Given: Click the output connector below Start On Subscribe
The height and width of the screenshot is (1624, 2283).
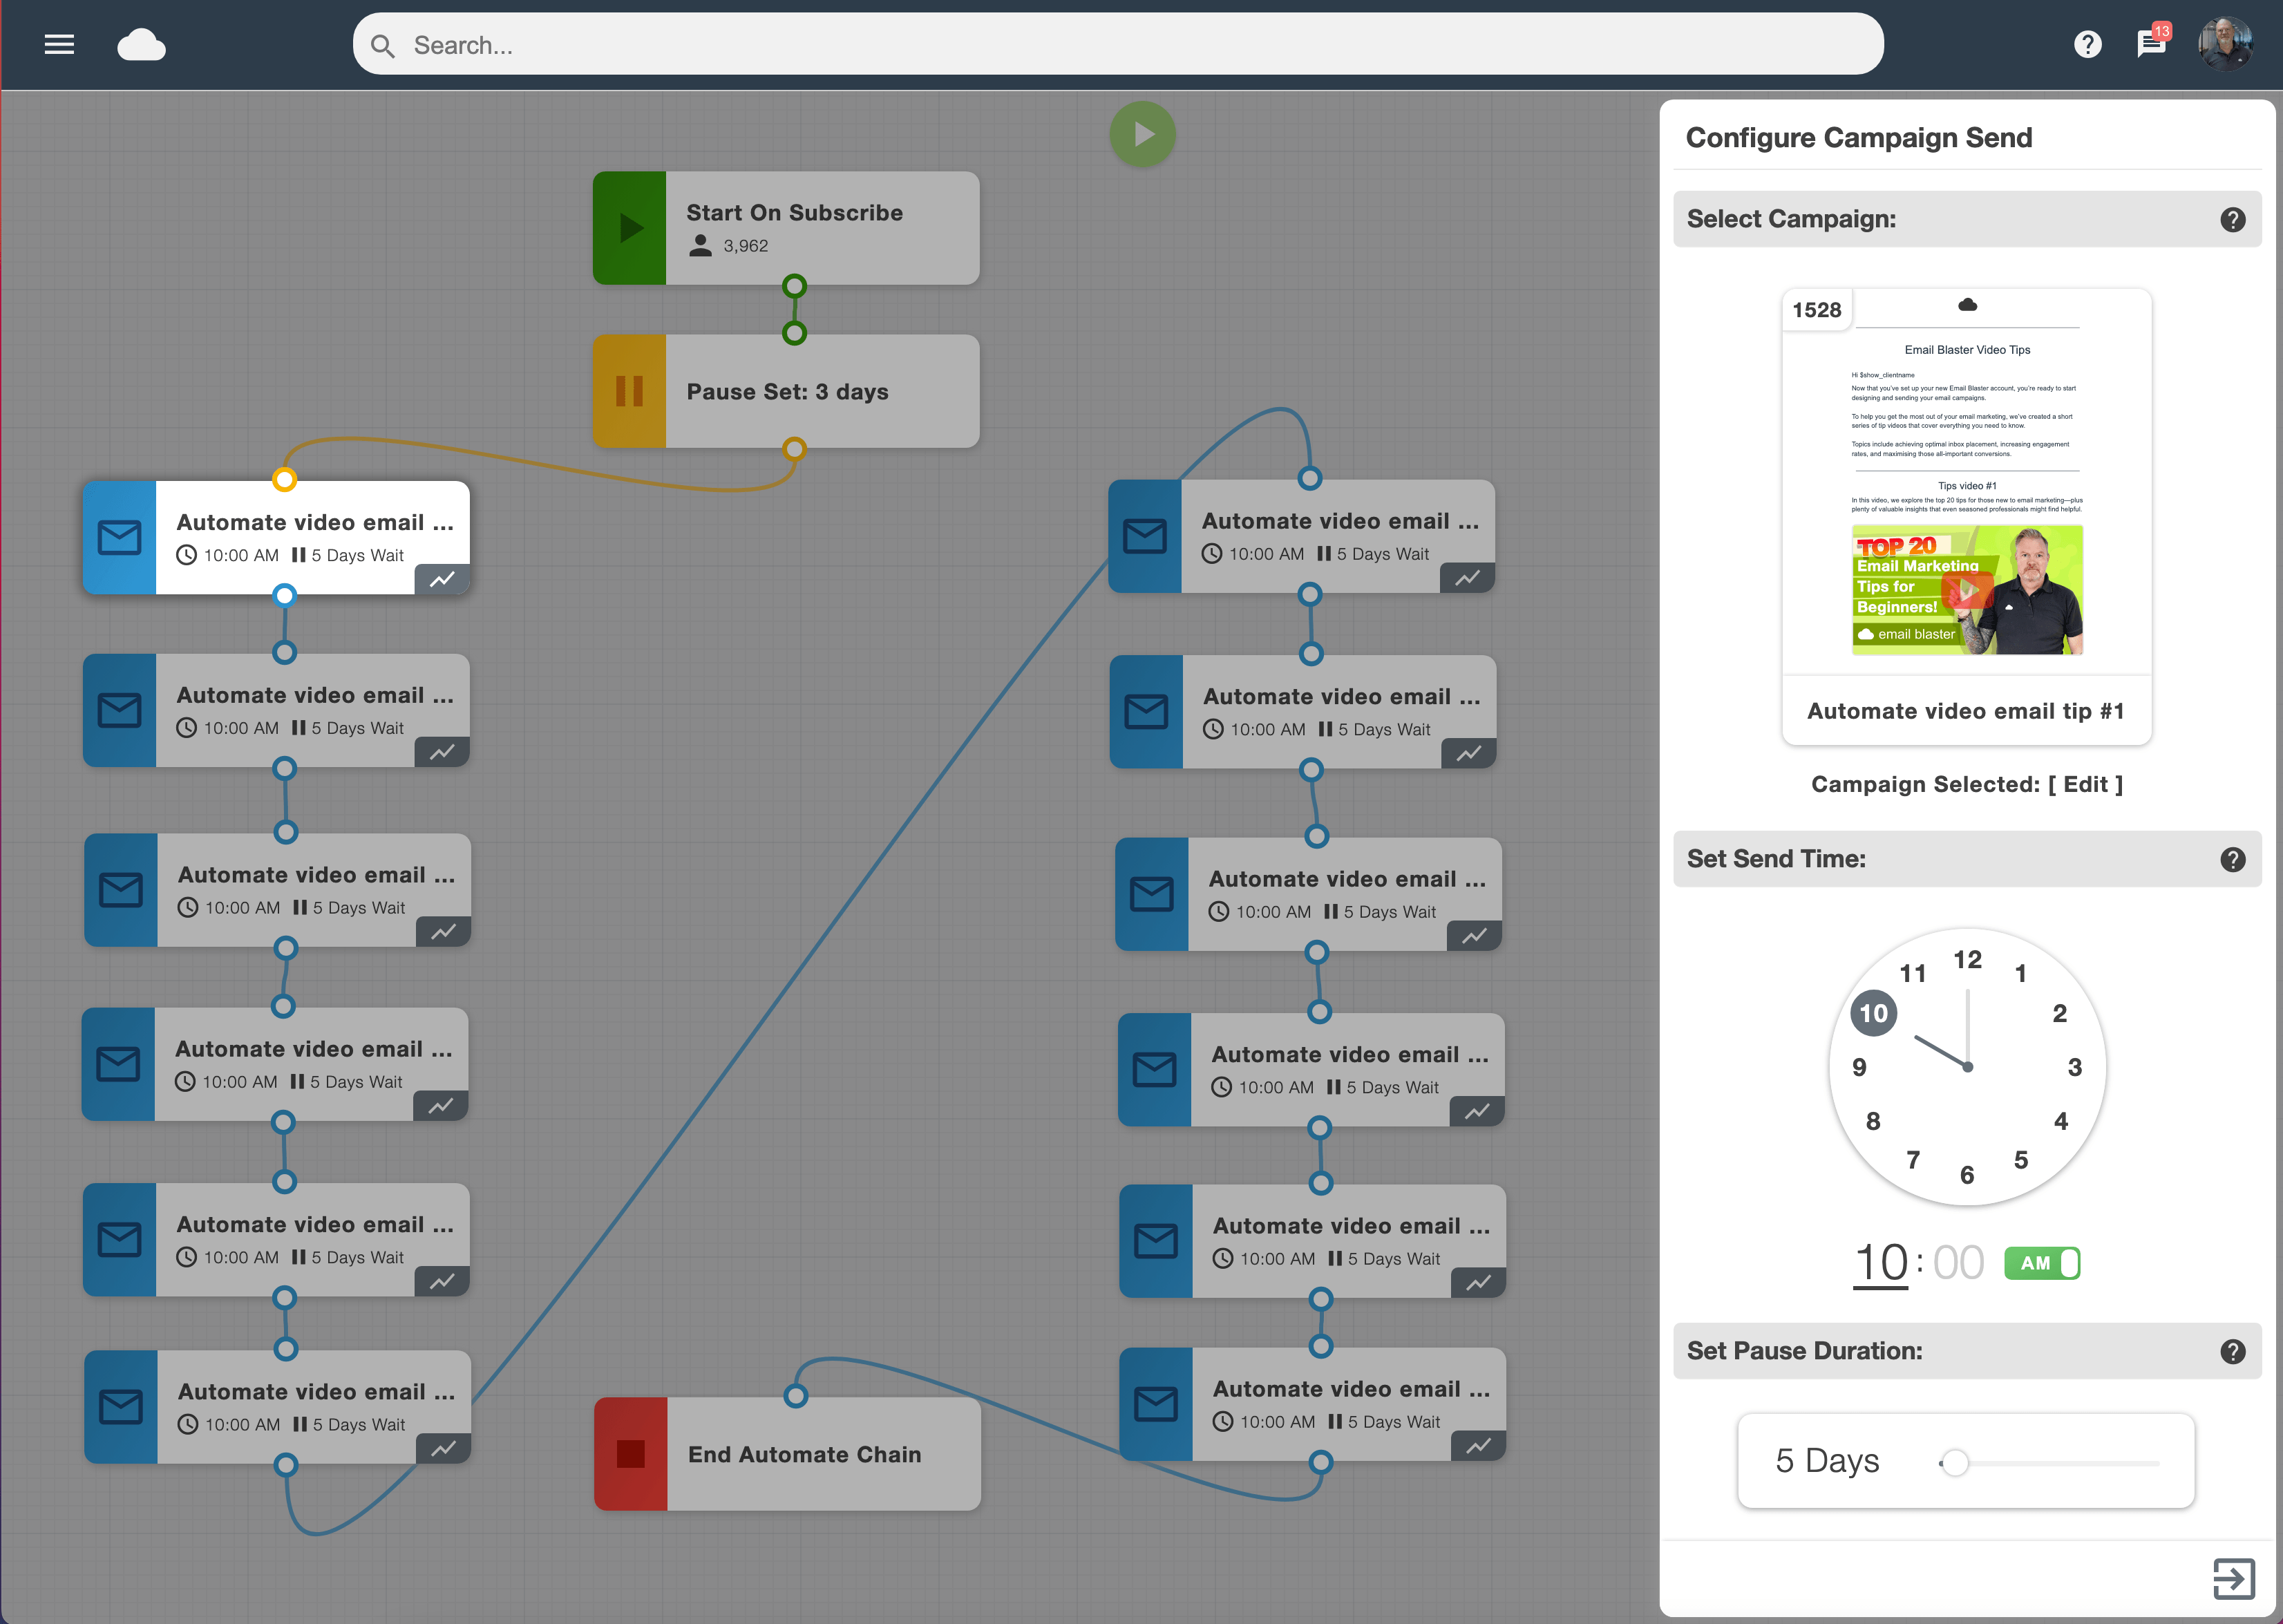Looking at the screenshot, I should 794,286.
